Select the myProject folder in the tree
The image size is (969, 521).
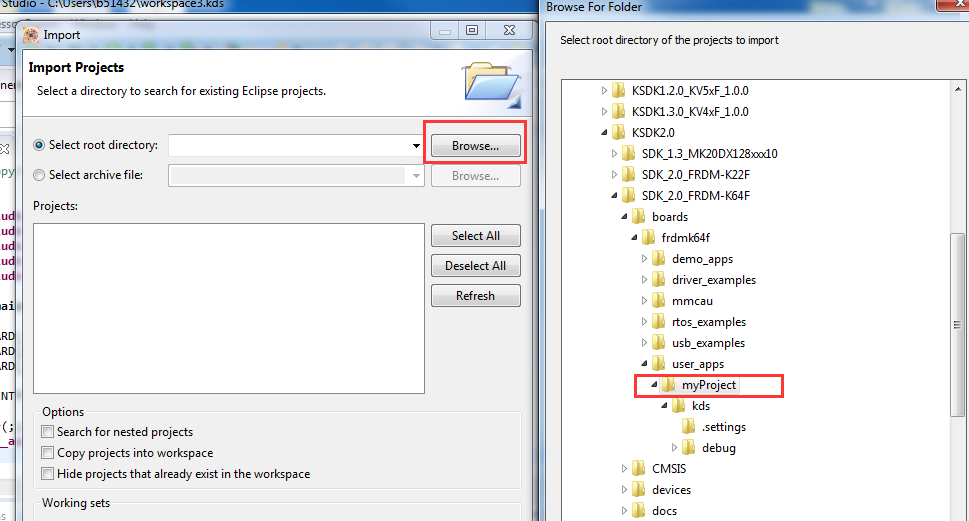(x=709, y=385)
